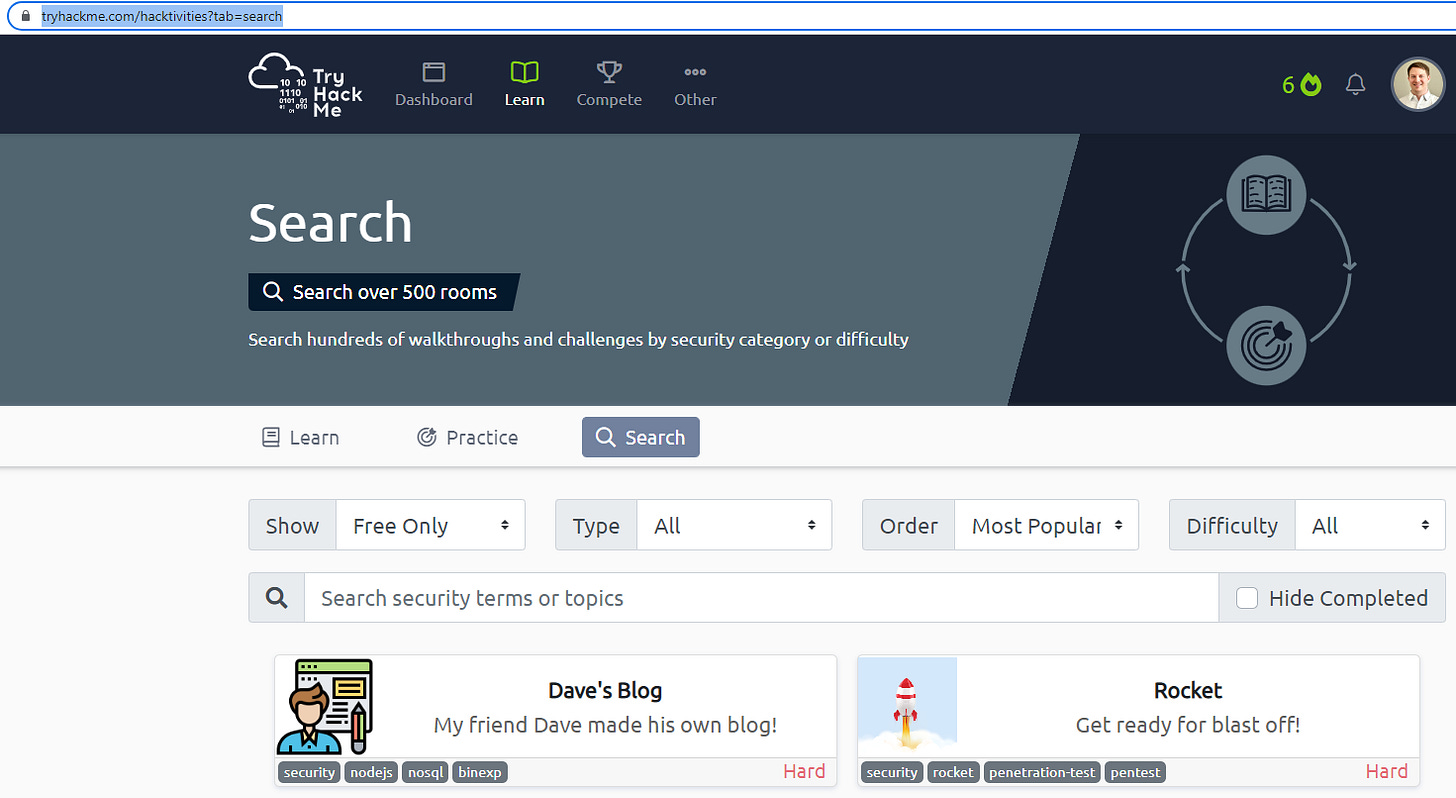
Task: Click the padlock icon in address bar
Action: [27, 16]
